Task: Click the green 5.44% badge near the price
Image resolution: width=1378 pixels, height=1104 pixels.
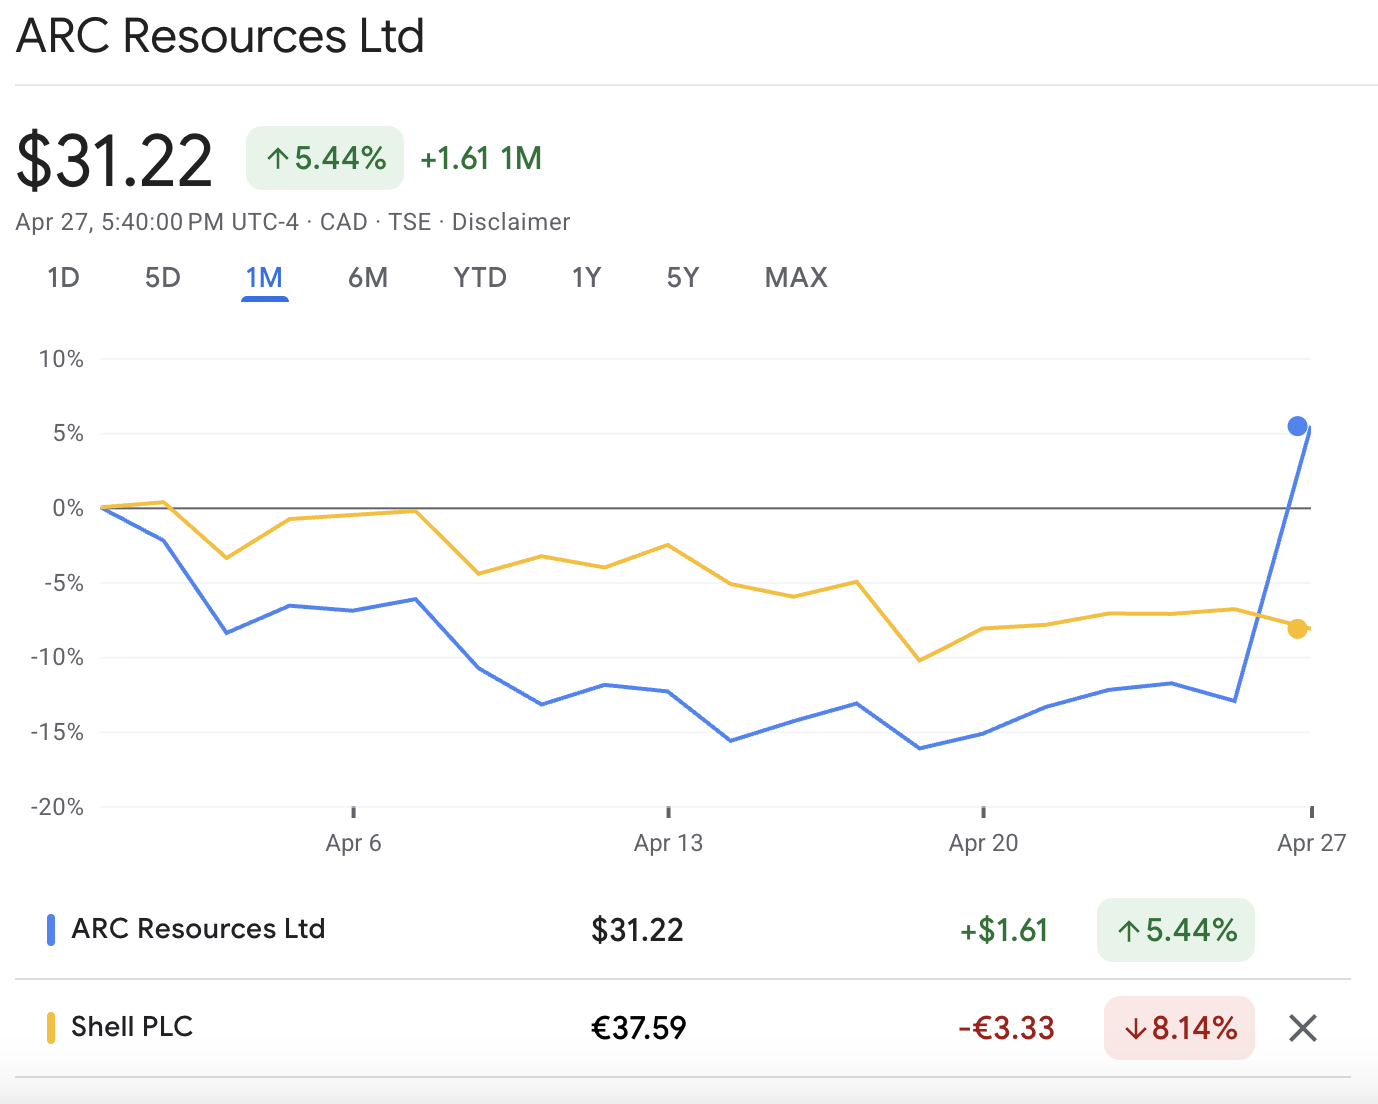Action: coord(324,157)
